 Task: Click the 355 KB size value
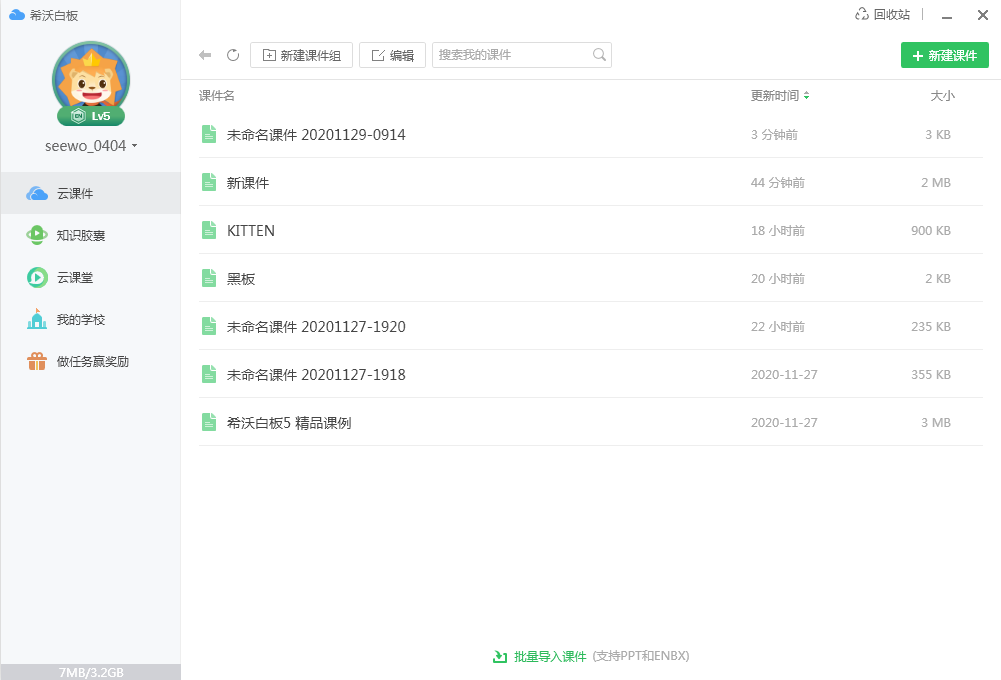[x=931, y=375]
